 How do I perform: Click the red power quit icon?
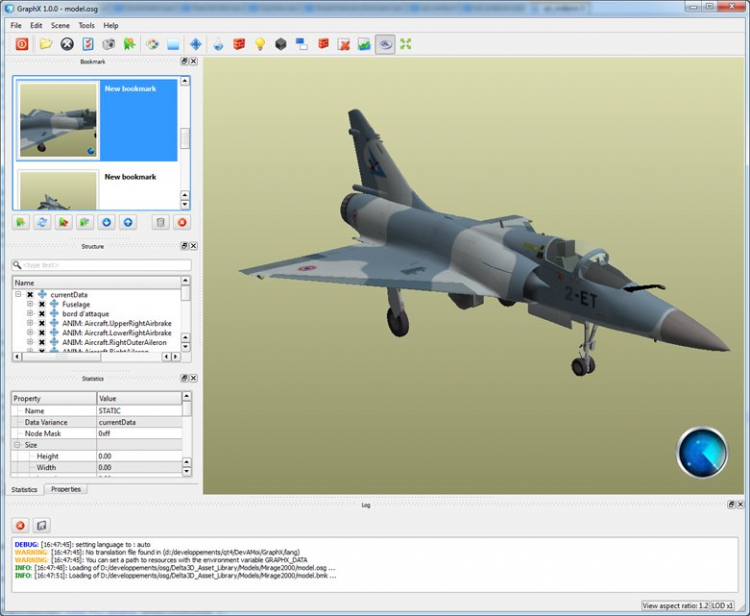coord(21,44)
